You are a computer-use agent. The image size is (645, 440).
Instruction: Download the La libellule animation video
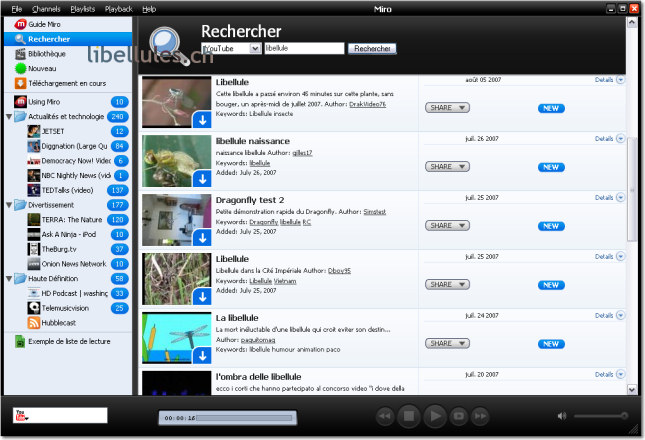pos(202,356)
